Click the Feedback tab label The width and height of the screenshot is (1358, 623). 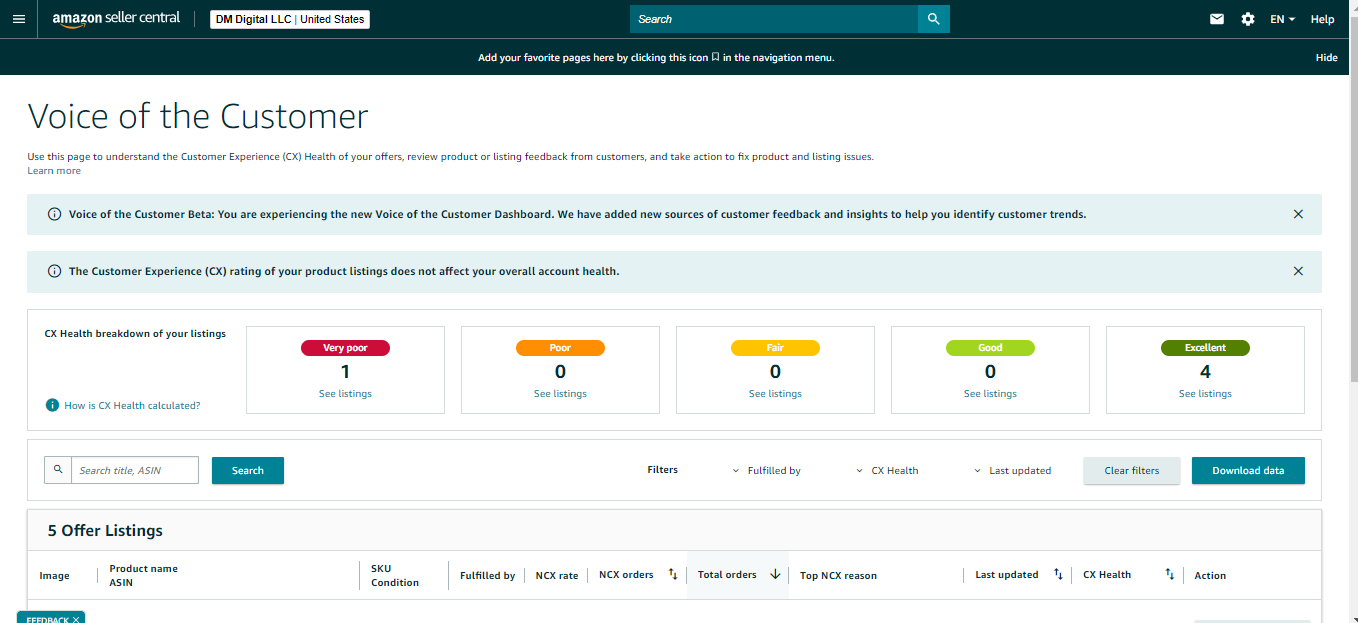(x=47, y=620)
